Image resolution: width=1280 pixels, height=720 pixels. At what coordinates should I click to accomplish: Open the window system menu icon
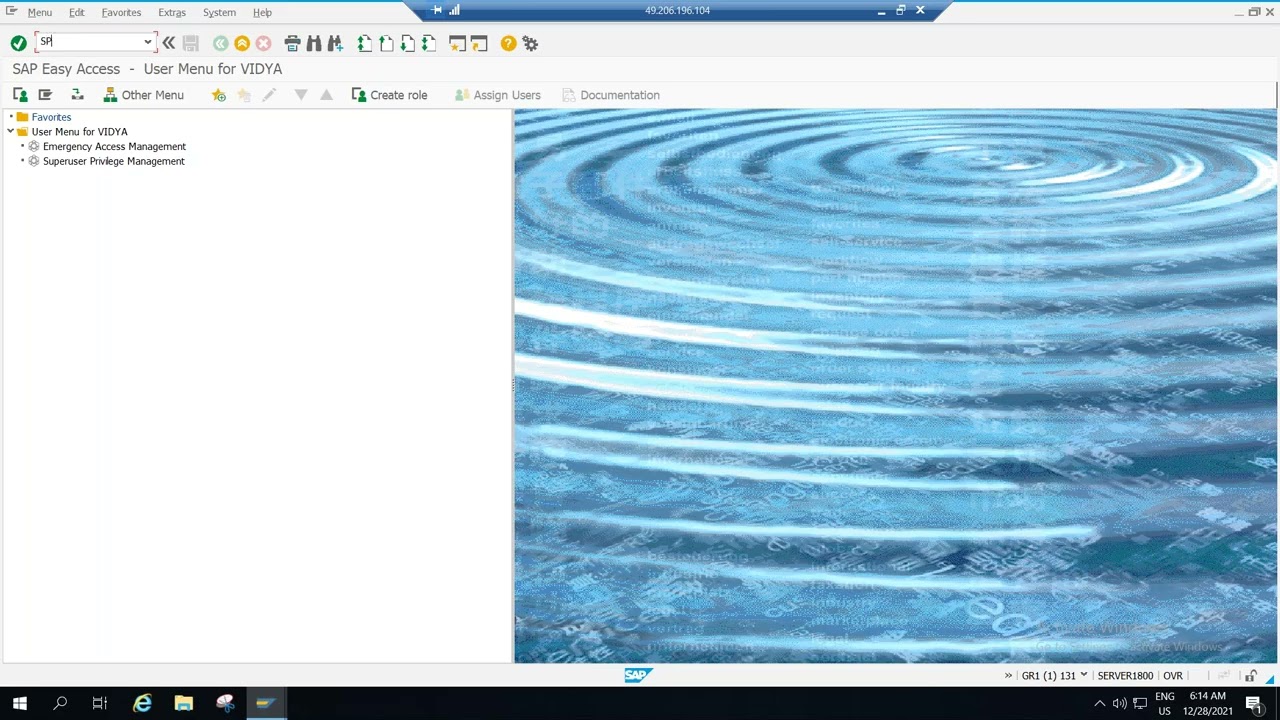(11, 11)
